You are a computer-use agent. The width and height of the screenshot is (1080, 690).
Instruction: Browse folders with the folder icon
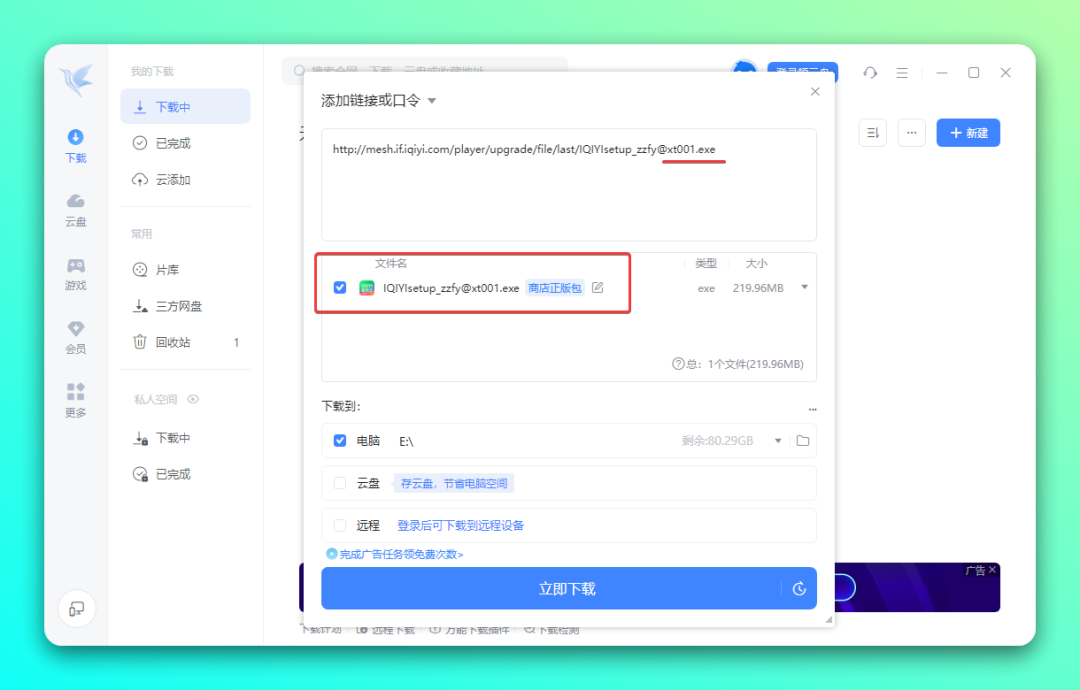802,441
